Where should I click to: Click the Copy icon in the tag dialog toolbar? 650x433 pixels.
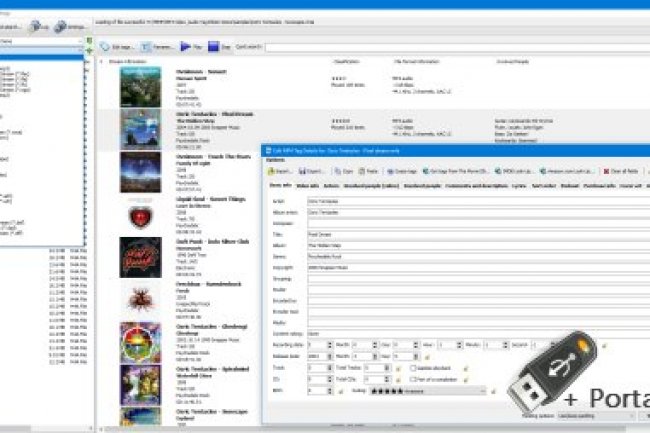[338, 171]
